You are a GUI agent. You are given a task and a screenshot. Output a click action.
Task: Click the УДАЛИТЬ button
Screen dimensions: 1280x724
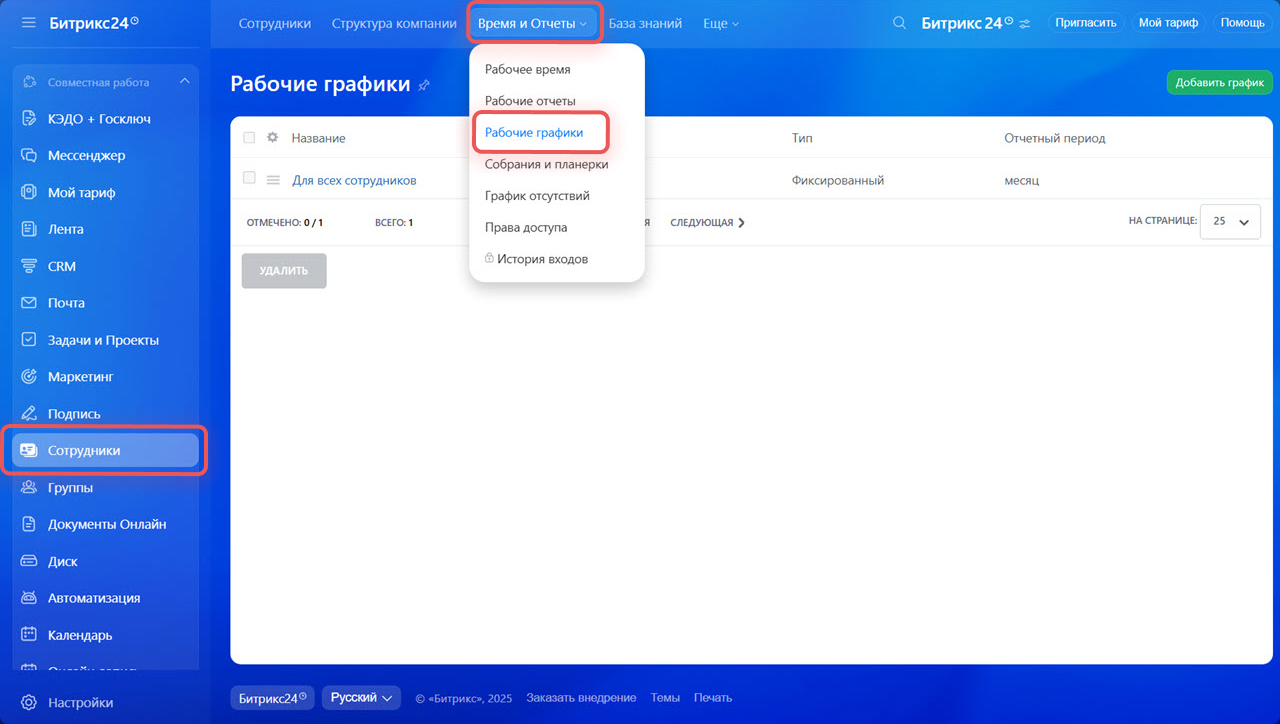(x=284, y=271)
